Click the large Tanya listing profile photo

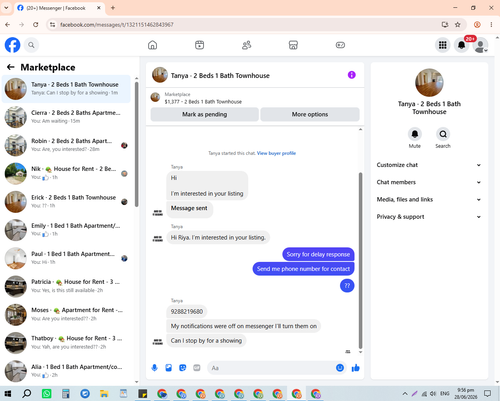(x=429, y=83)
